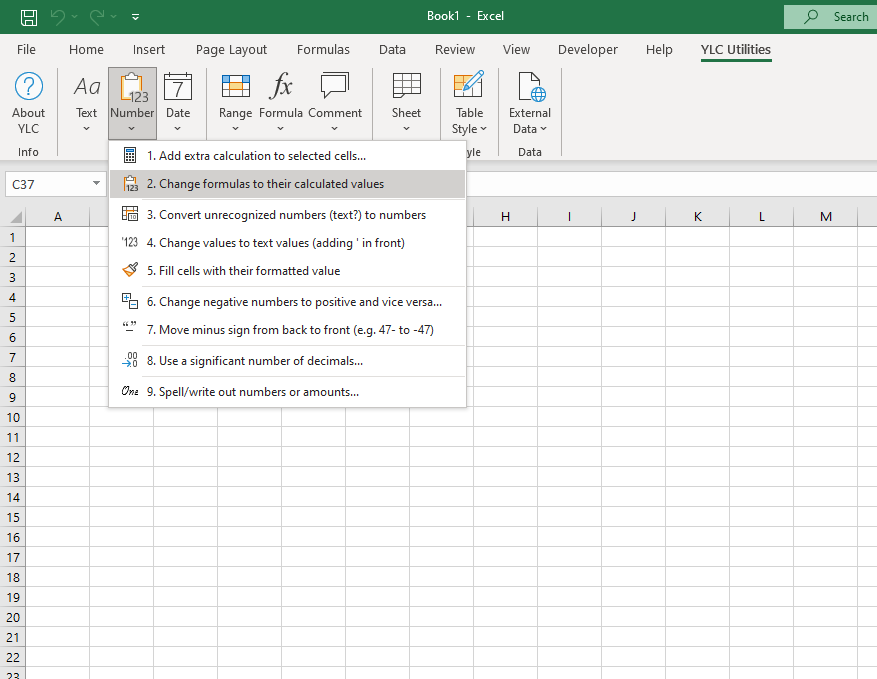This screenshot has width=877, height=679.
Task: Click the External Data icon
Action: (529, 87)
